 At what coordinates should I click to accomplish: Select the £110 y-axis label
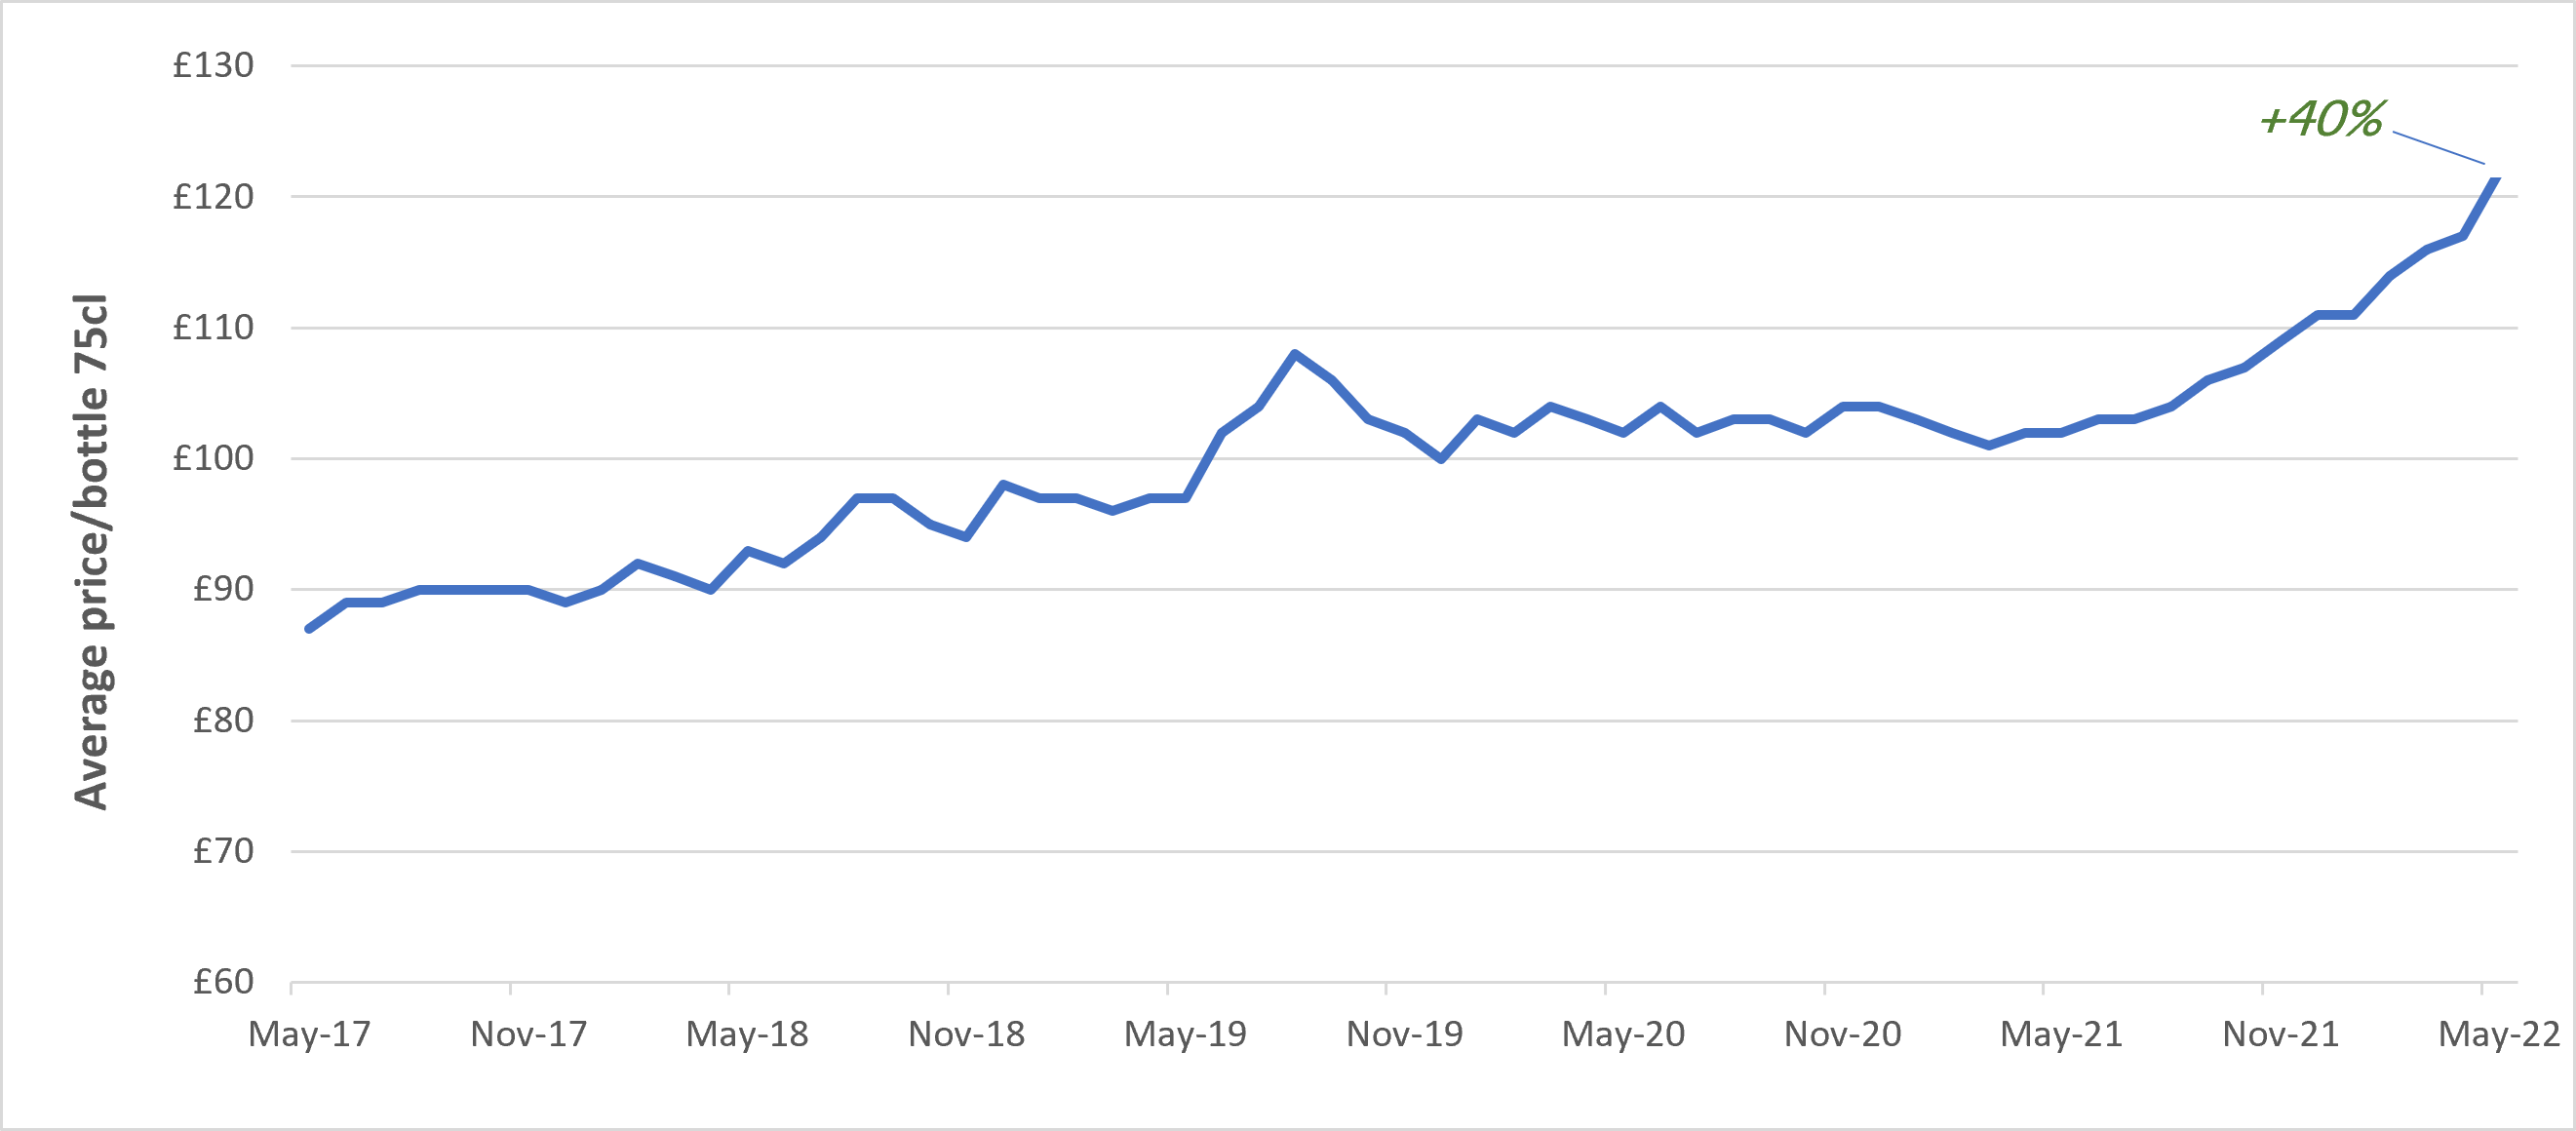(213, 328)
